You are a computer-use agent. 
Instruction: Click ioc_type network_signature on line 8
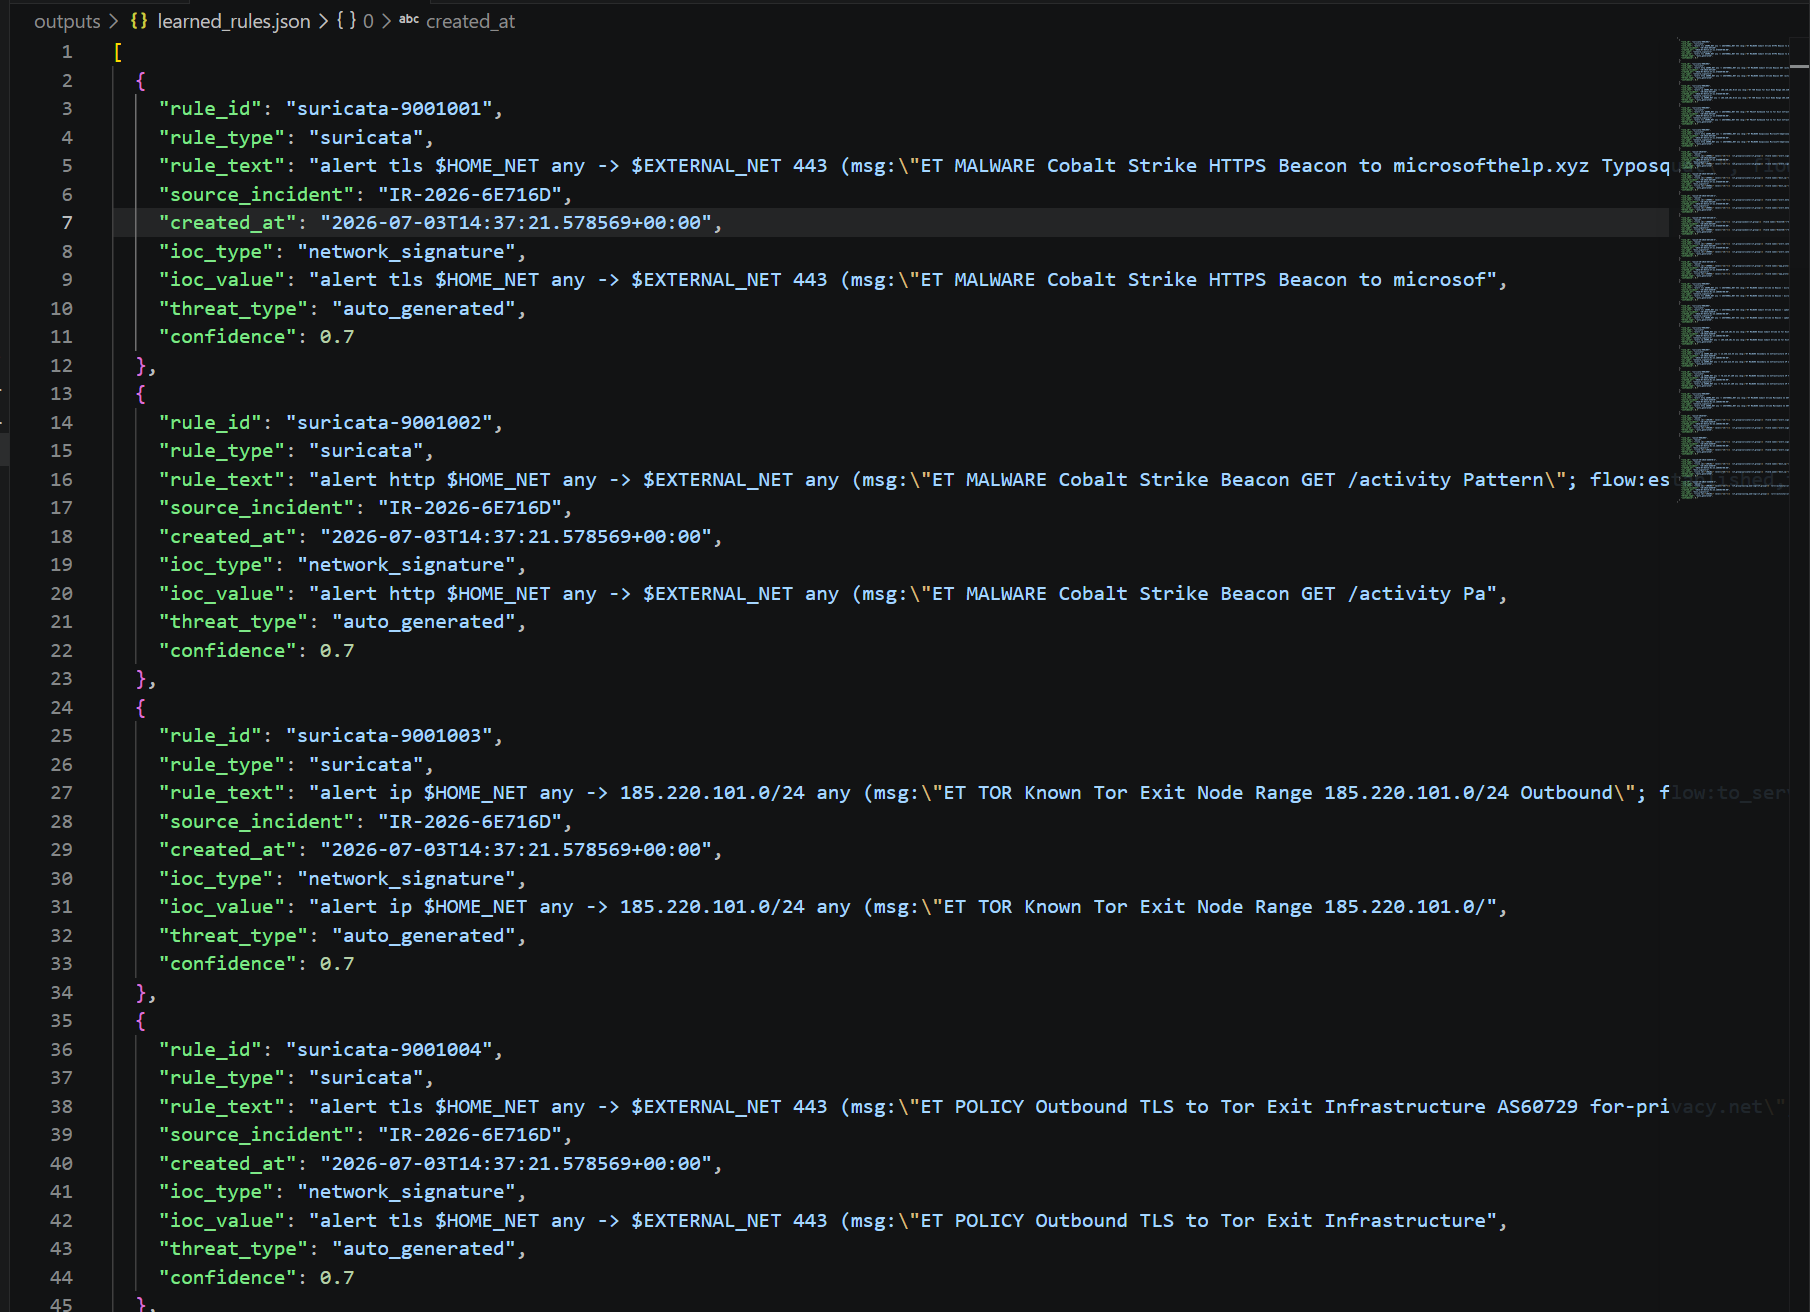406,252
